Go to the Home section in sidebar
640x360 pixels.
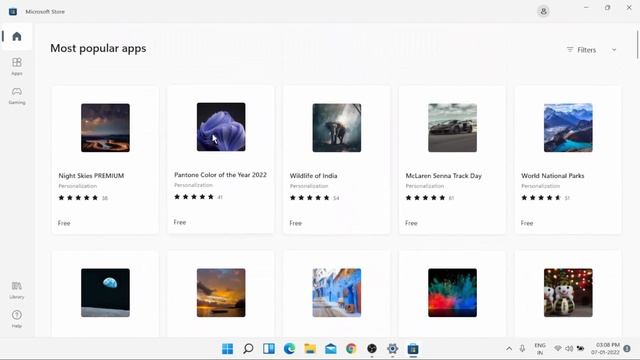(x=17, y=37)
